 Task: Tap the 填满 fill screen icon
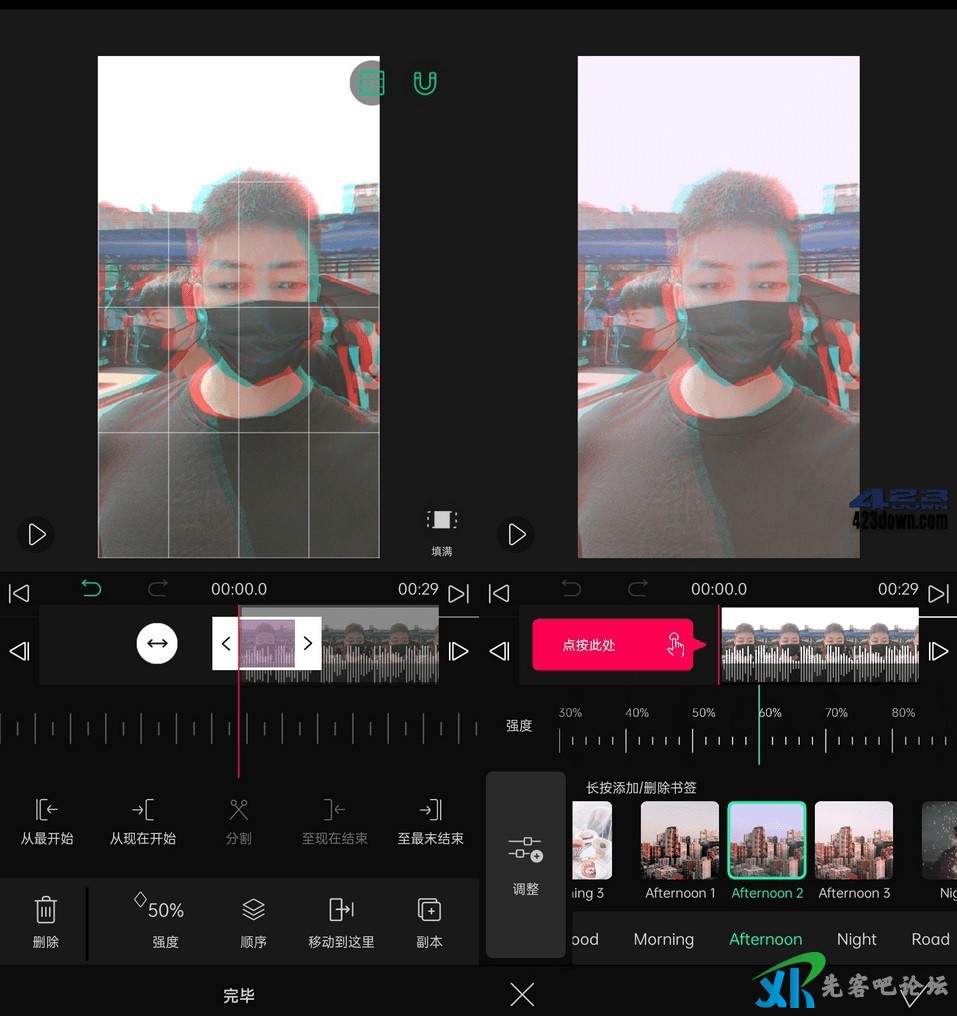441,521
